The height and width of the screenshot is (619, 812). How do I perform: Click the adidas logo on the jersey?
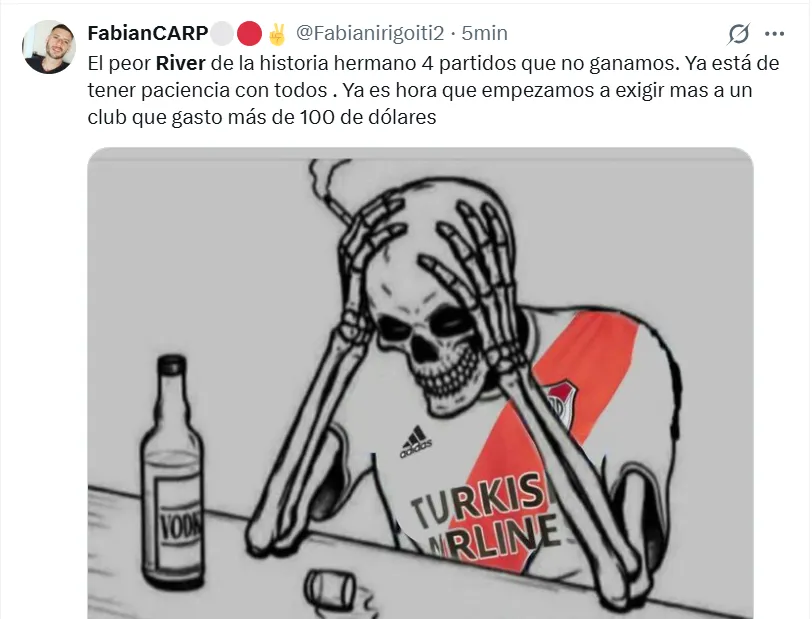tap(415, 442)
